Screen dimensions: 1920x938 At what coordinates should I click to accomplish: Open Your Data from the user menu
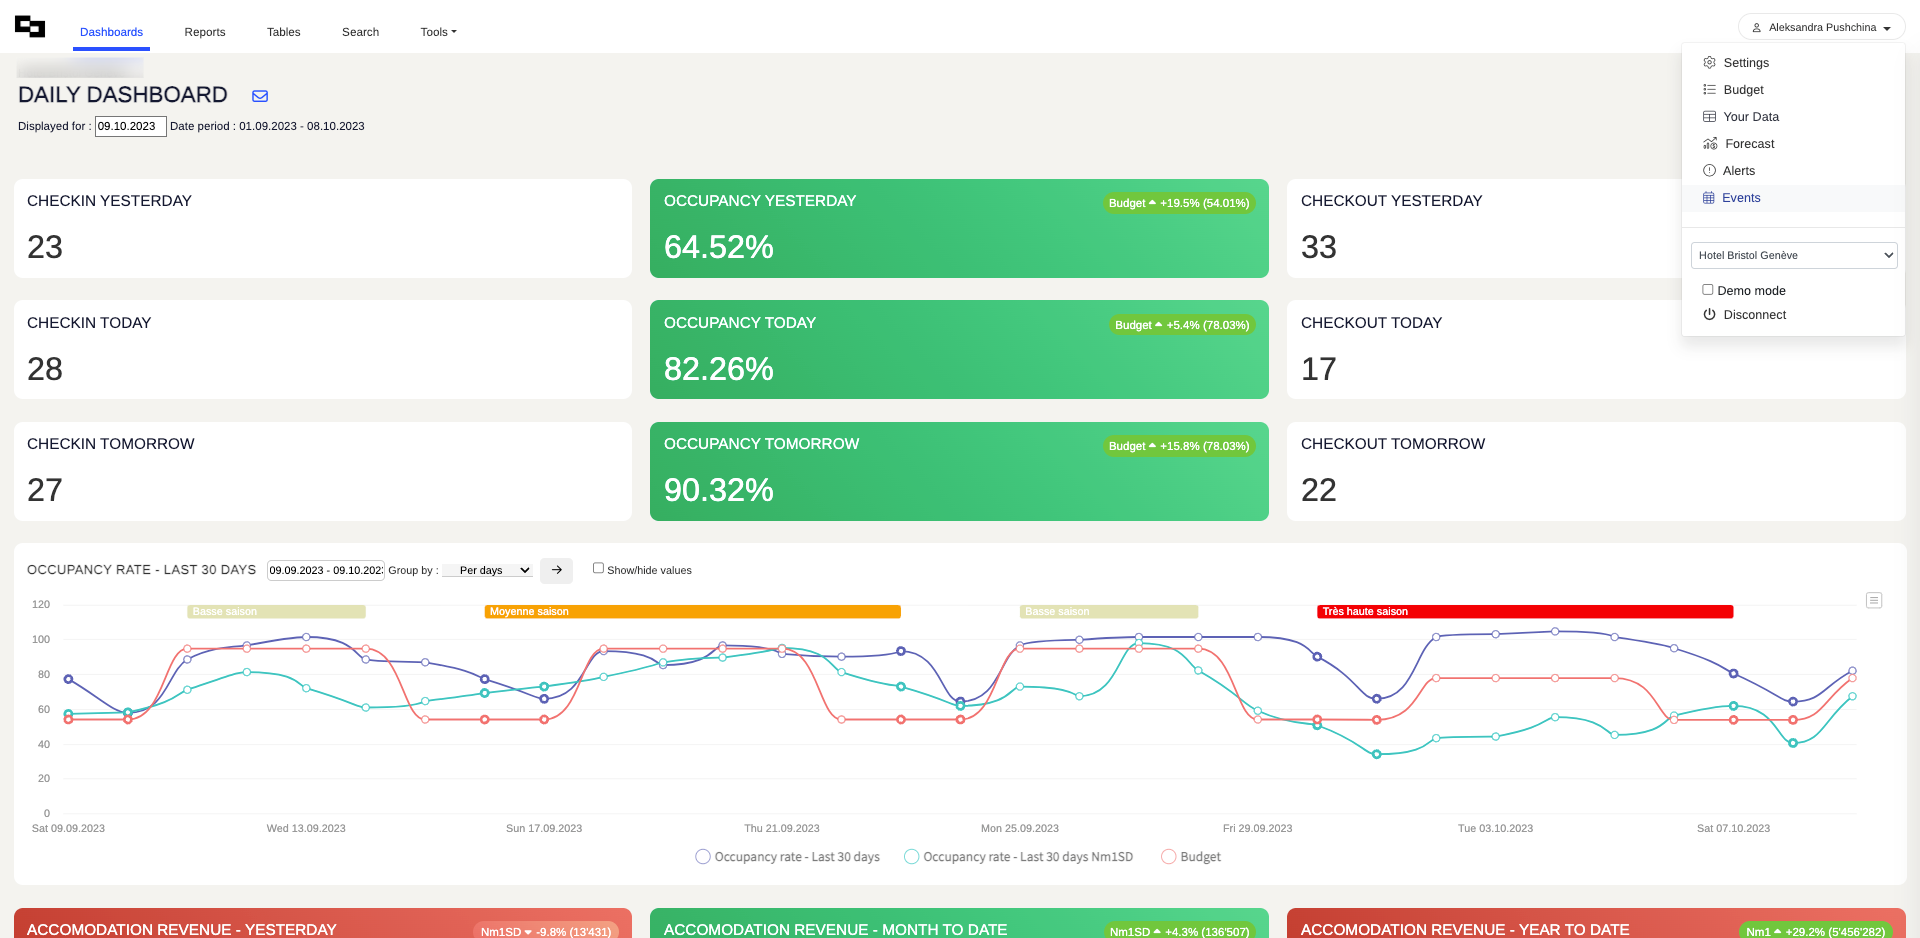pos(1750,117)
